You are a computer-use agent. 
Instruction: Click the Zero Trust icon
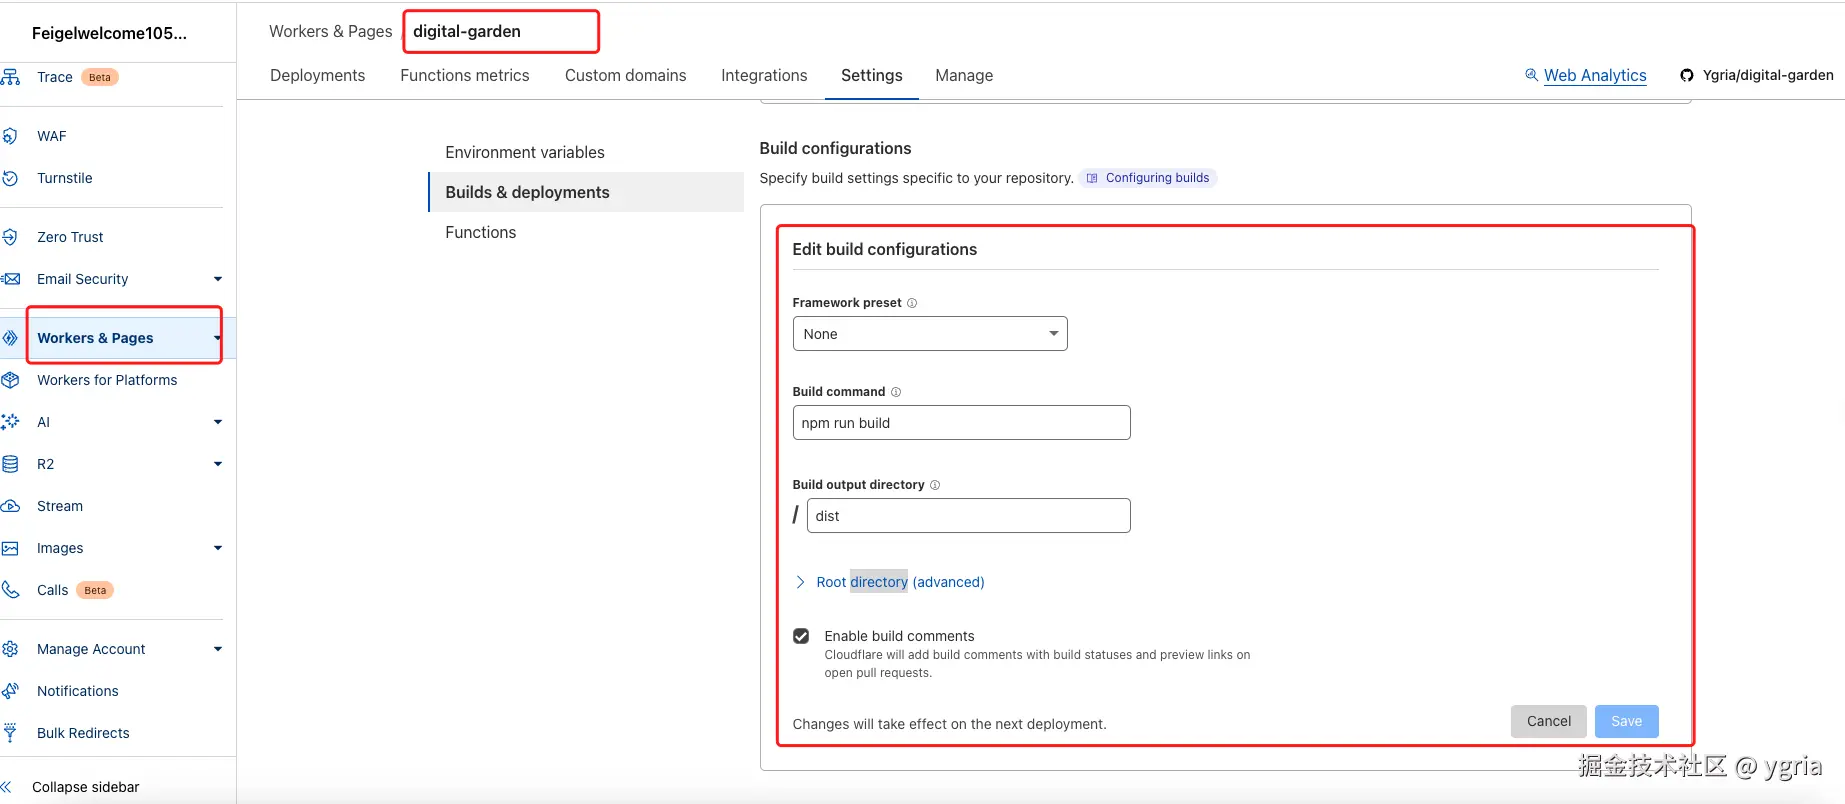(10, 237)
